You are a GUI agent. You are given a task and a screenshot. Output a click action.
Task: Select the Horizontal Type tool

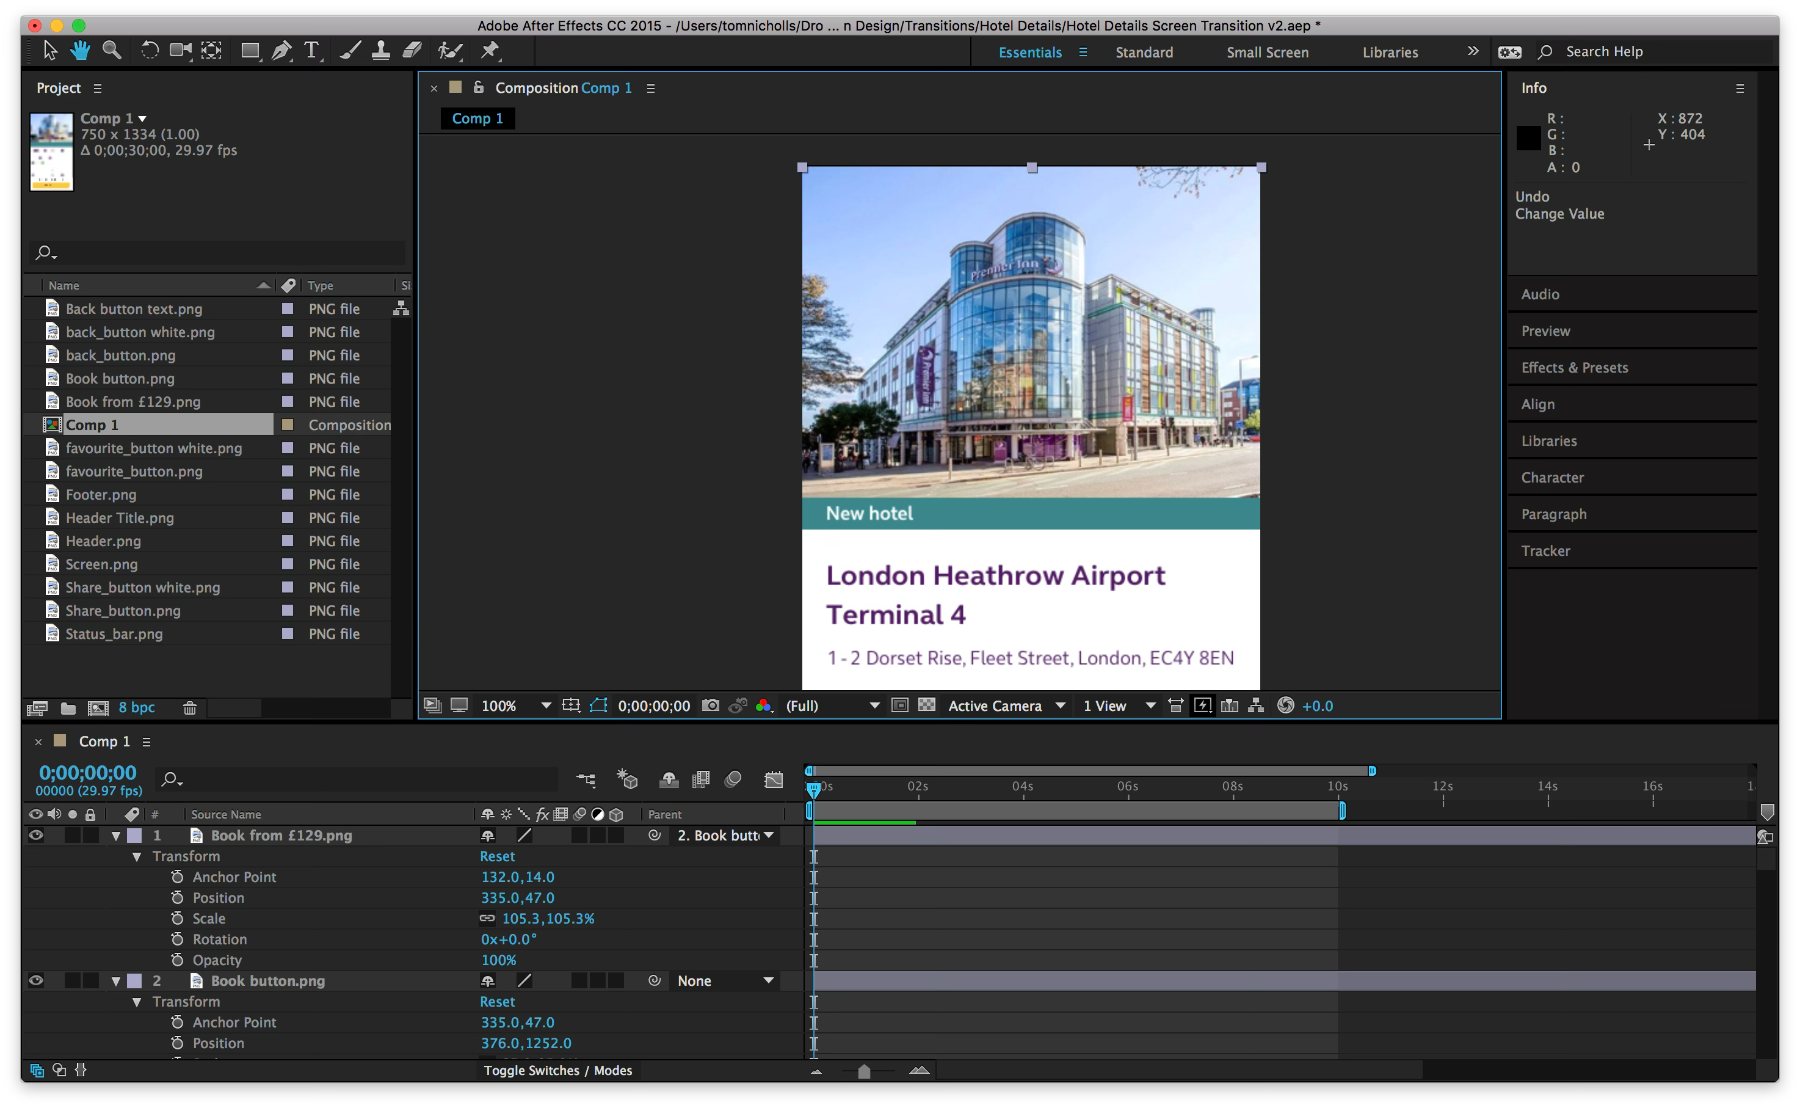(312, 50)
